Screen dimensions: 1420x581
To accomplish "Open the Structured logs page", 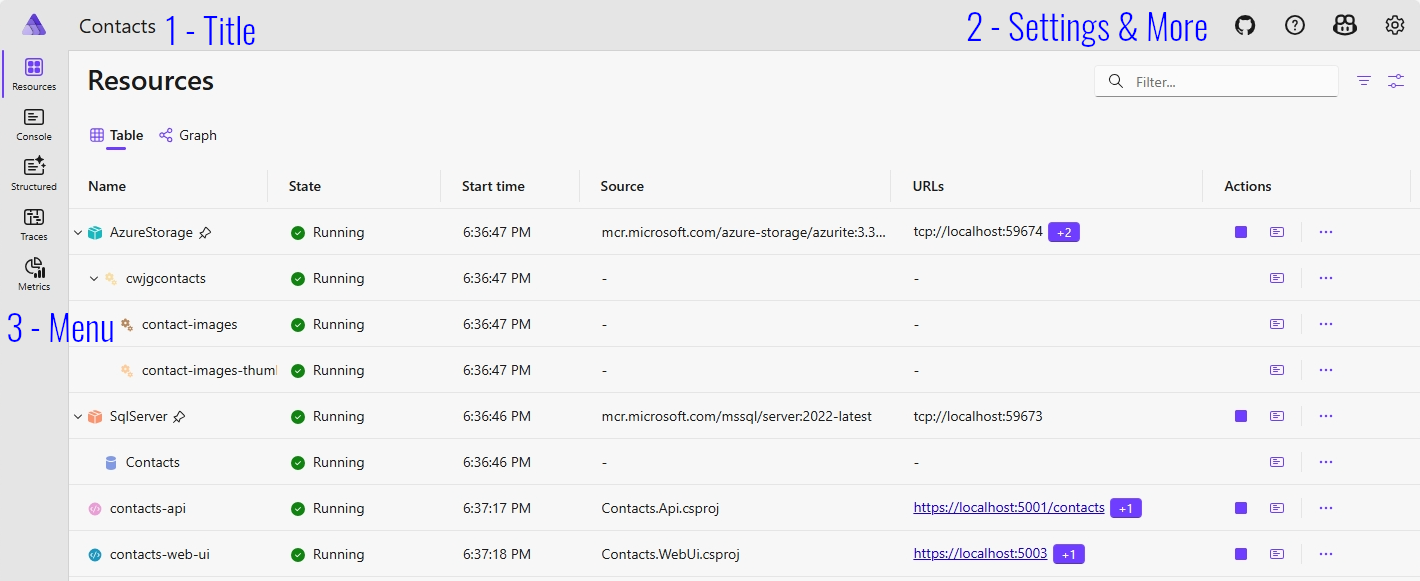I will click(x=34, y=175).
